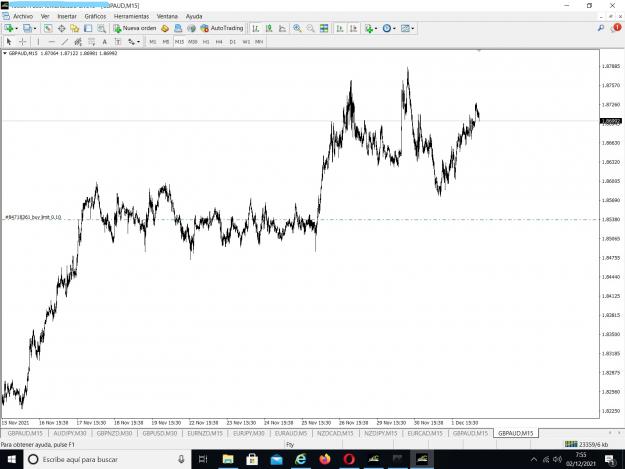This screenshot has height=469, width=625.
Task: Open chart title triangle beside GBPAUD,M15
Action: click(5, 53)
